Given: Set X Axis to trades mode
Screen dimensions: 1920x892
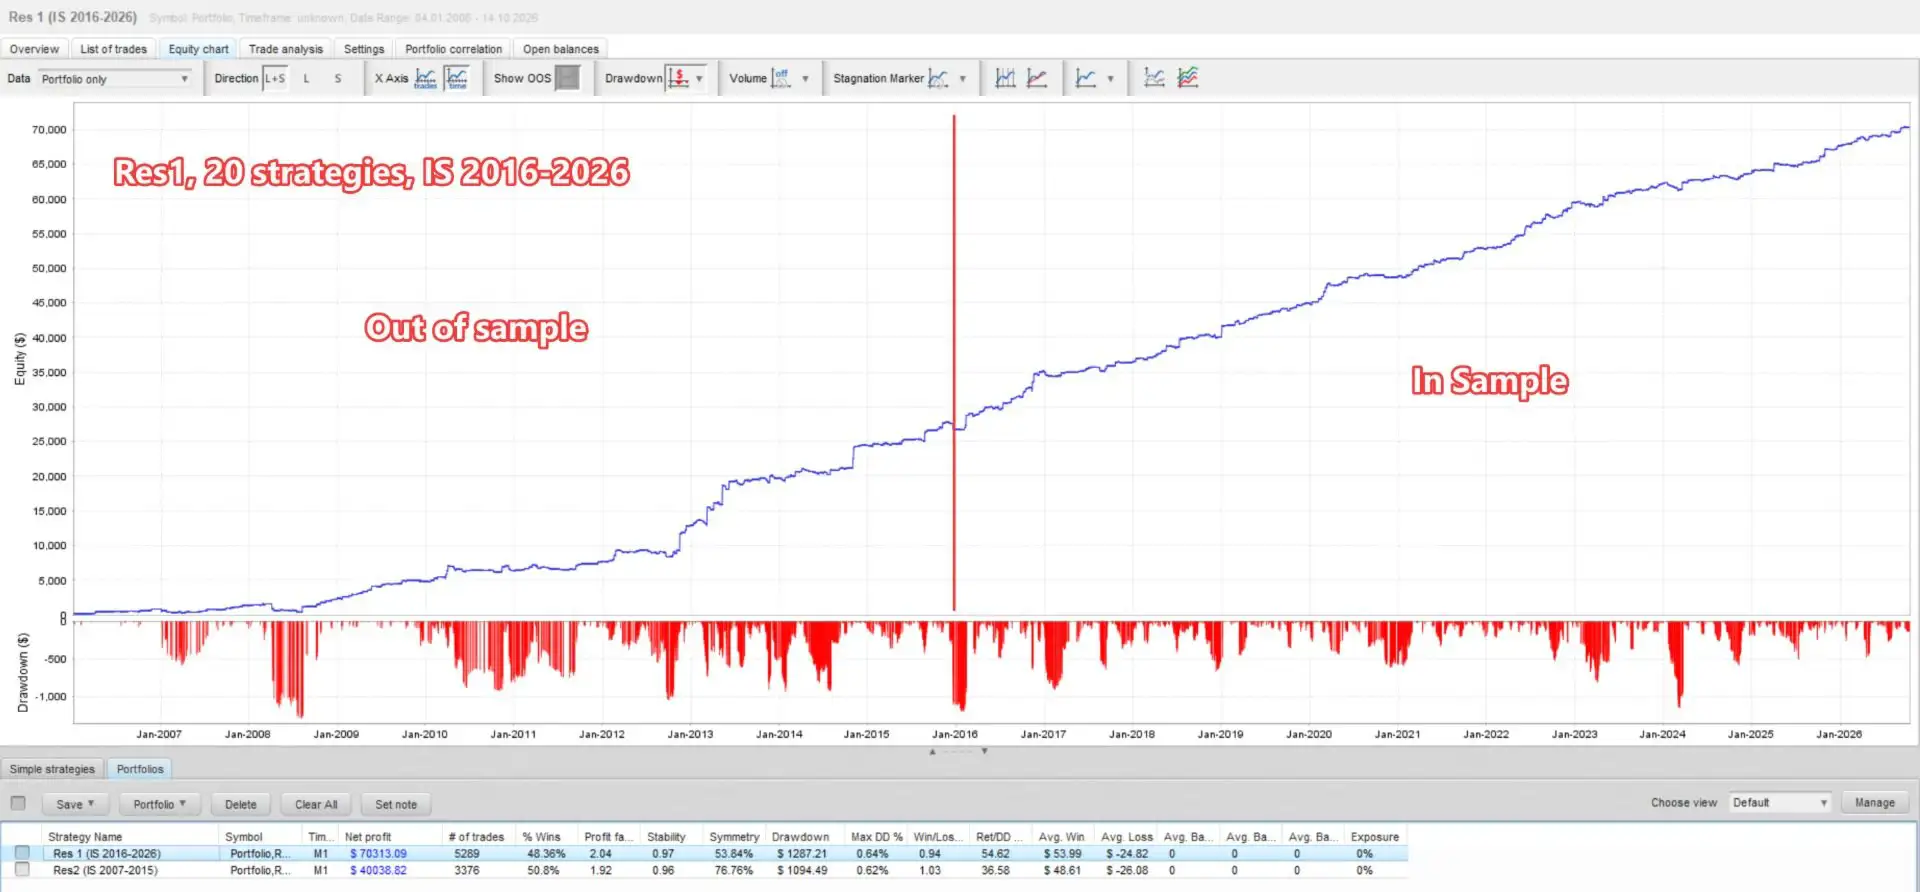Looking at the screenshot, I should click(x=426, y=78).
